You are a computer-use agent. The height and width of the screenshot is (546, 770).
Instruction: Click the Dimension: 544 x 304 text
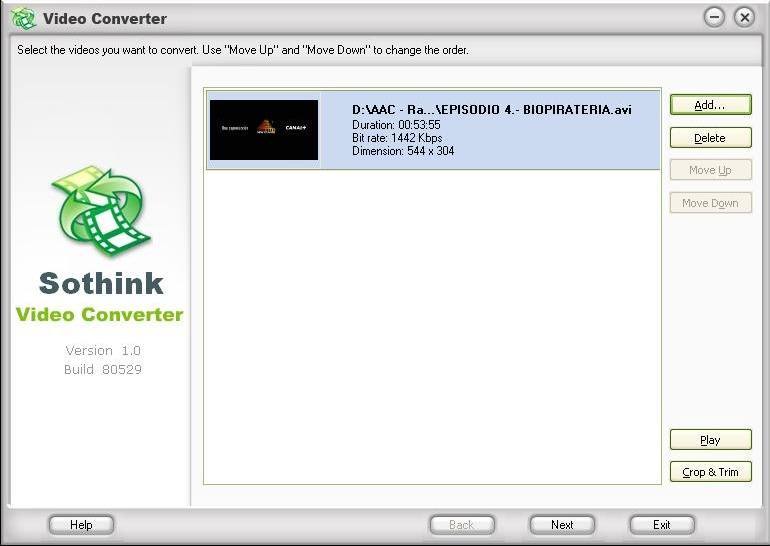click(x=403, y=151)
